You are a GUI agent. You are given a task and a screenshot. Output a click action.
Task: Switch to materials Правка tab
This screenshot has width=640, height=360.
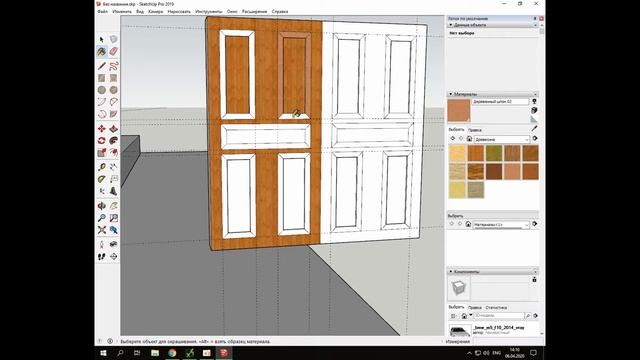(x=475, y=130)
